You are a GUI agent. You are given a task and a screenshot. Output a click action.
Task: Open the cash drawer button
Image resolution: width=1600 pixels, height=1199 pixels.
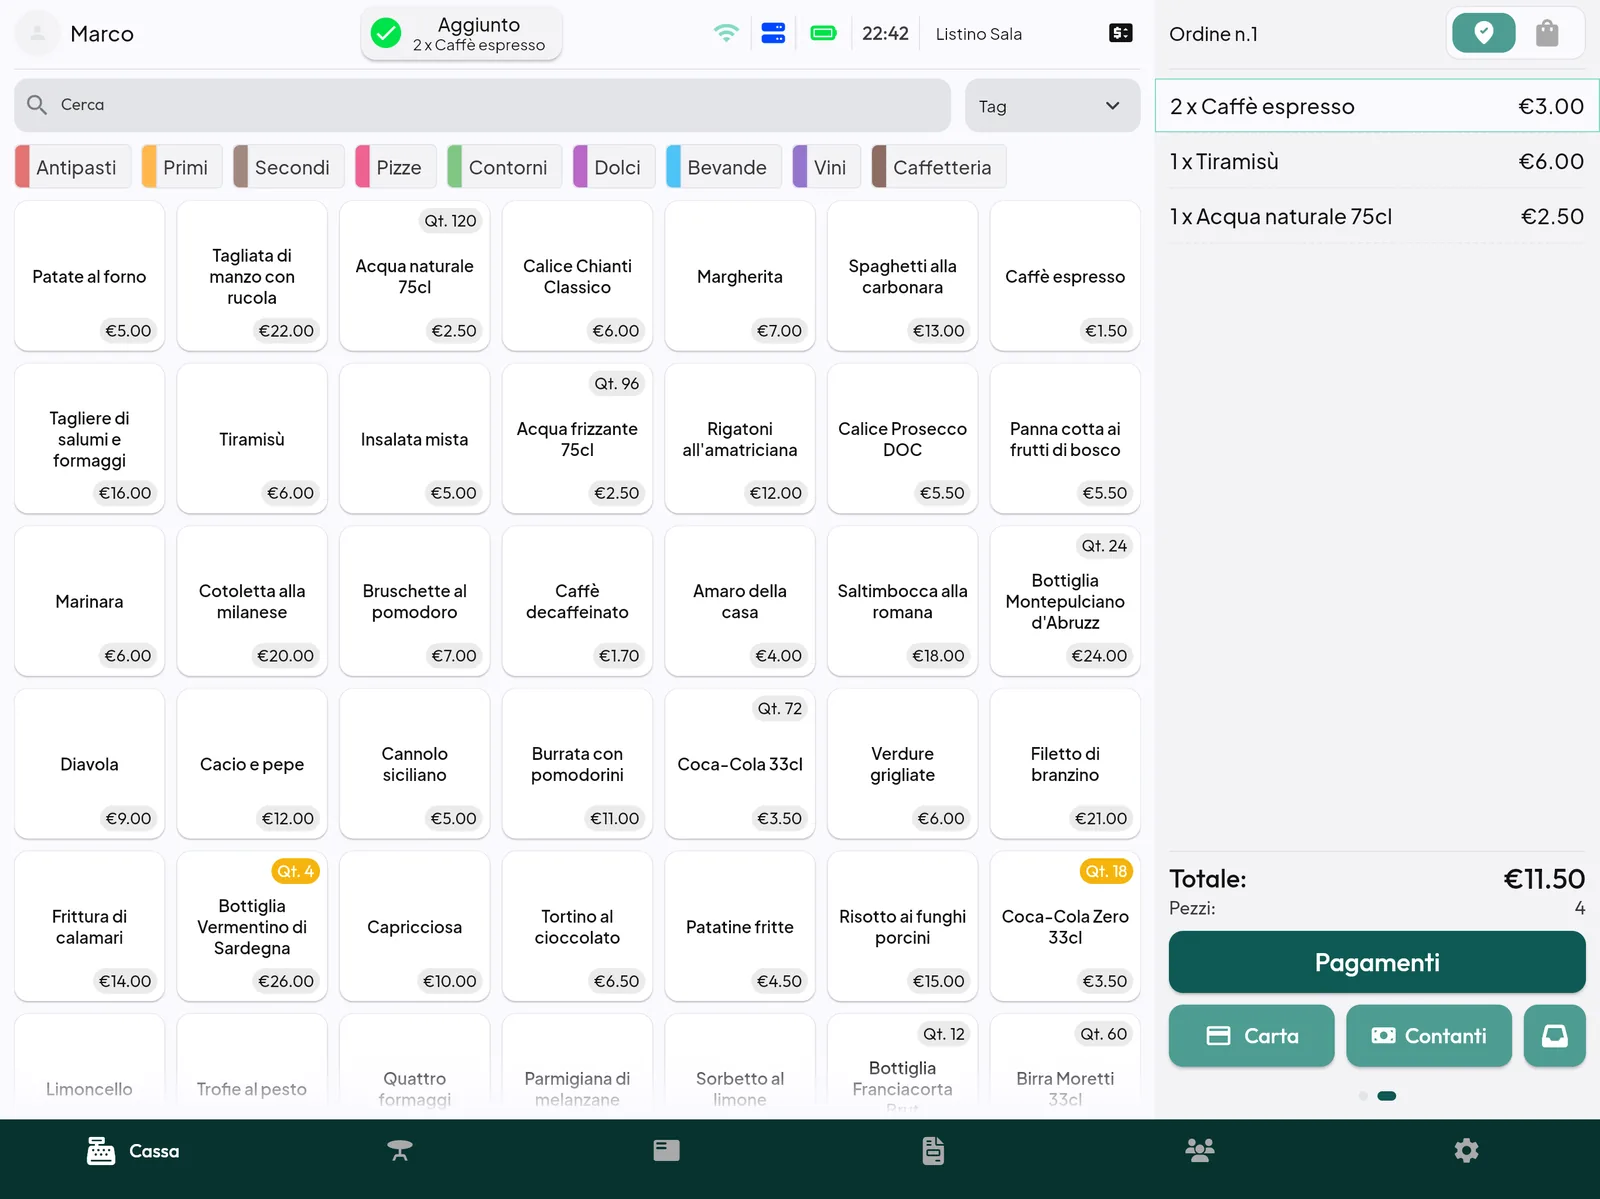pos(1555,1036)
